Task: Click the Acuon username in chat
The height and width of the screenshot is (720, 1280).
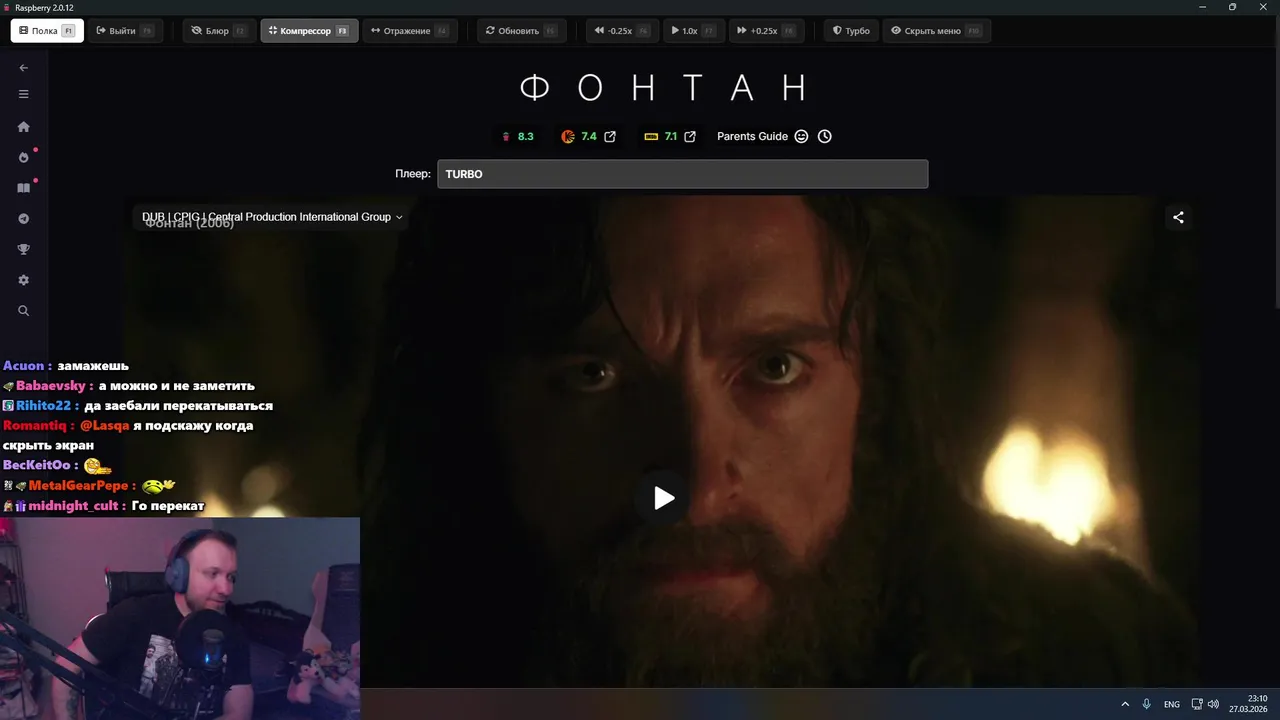Action: 23,365
